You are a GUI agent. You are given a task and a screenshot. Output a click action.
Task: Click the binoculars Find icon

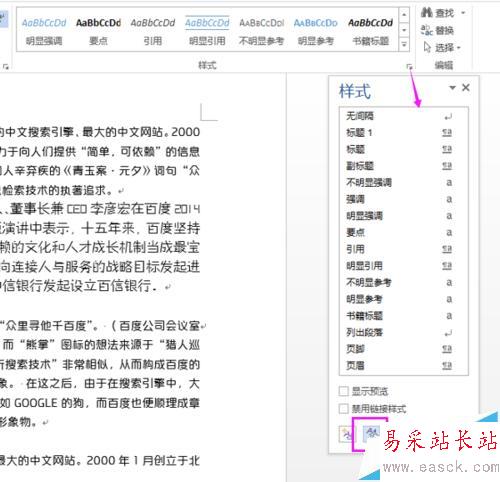pos(426,13)
